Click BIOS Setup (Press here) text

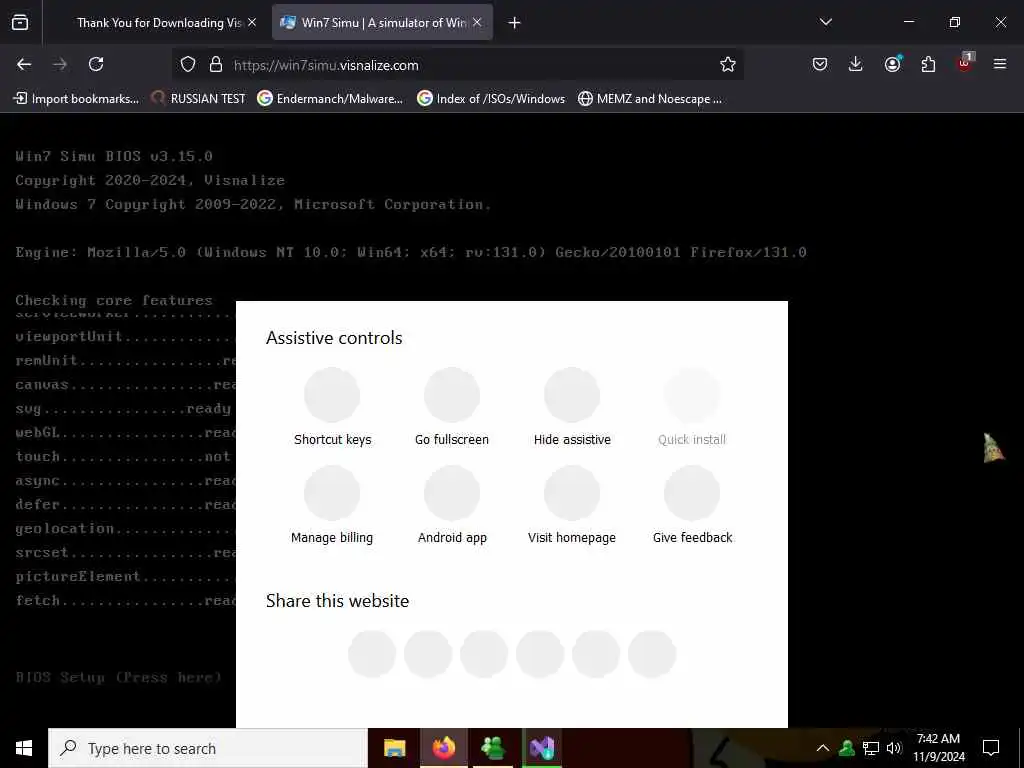(x=119, y=677)
